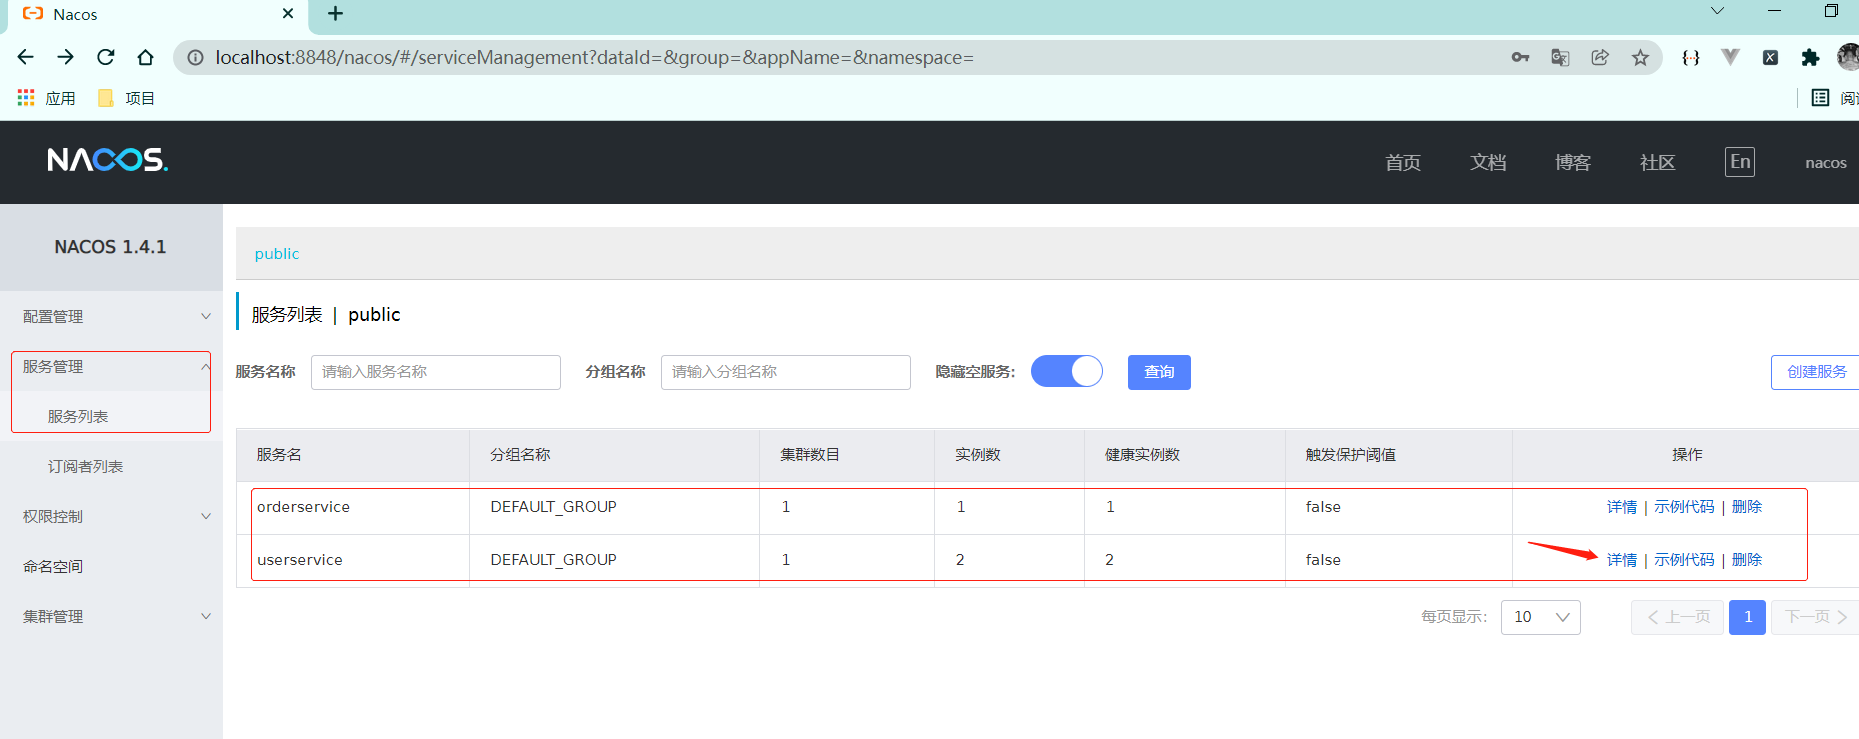Screen dimensions: 1859x739
Task: Open the page size dropdown showing 10
Action: [1541, 617]
